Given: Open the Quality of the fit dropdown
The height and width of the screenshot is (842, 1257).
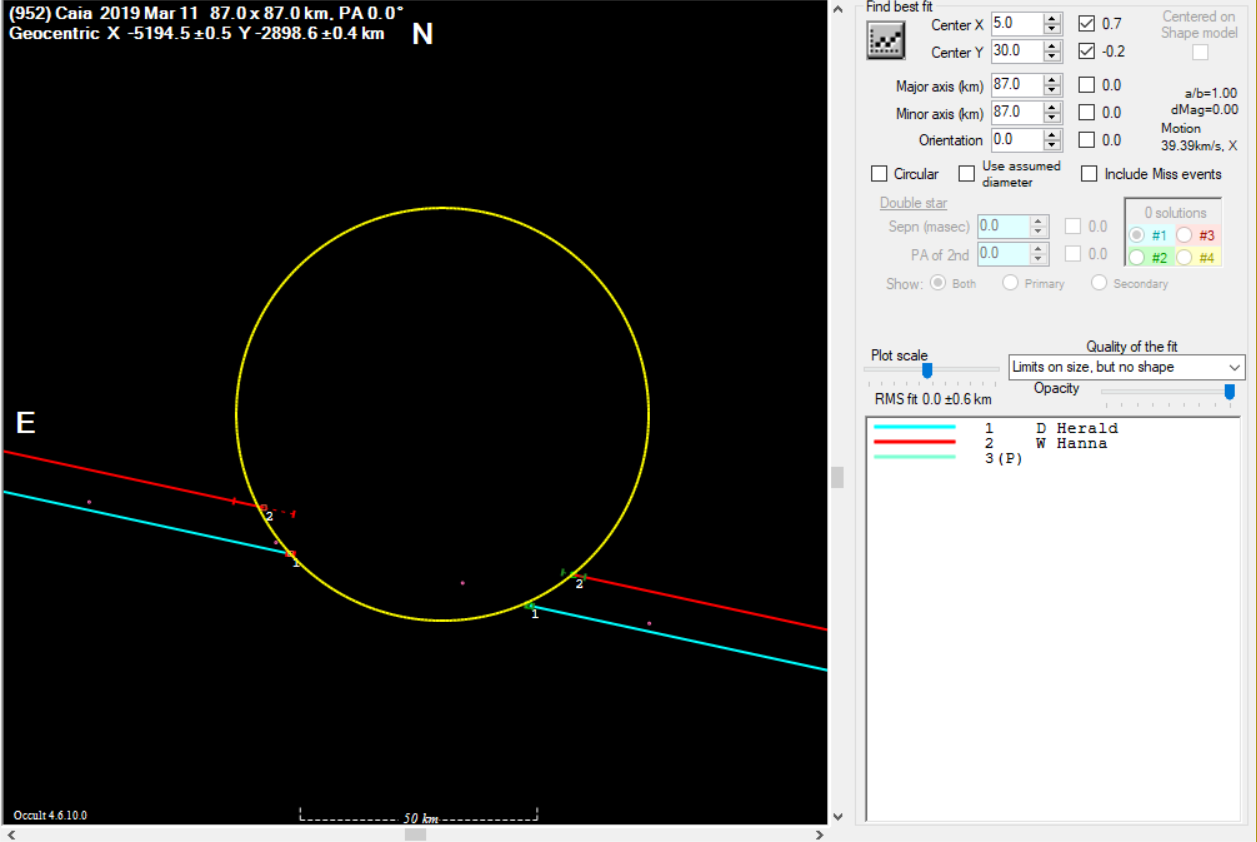Looking at the screenshot, I should (x=1127, y=367).
